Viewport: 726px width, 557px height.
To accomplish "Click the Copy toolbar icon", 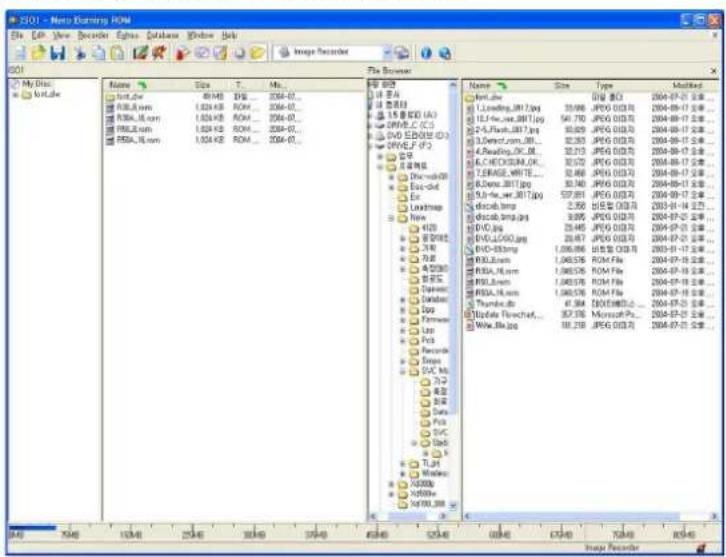I will tap(99, 53).
